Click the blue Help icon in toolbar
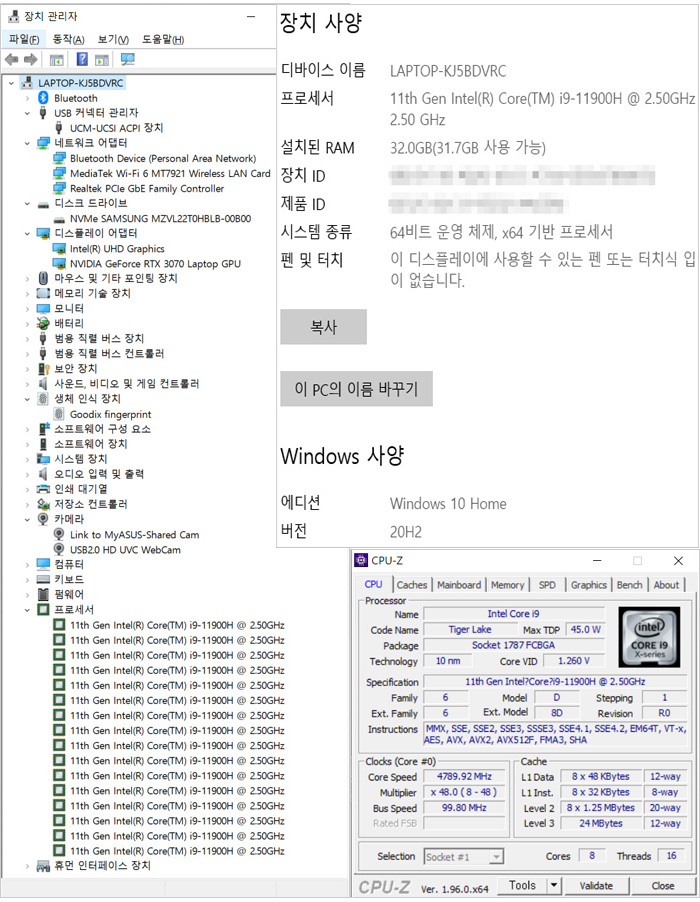This screenshot has width=700, height=902. tap(82, 60)
